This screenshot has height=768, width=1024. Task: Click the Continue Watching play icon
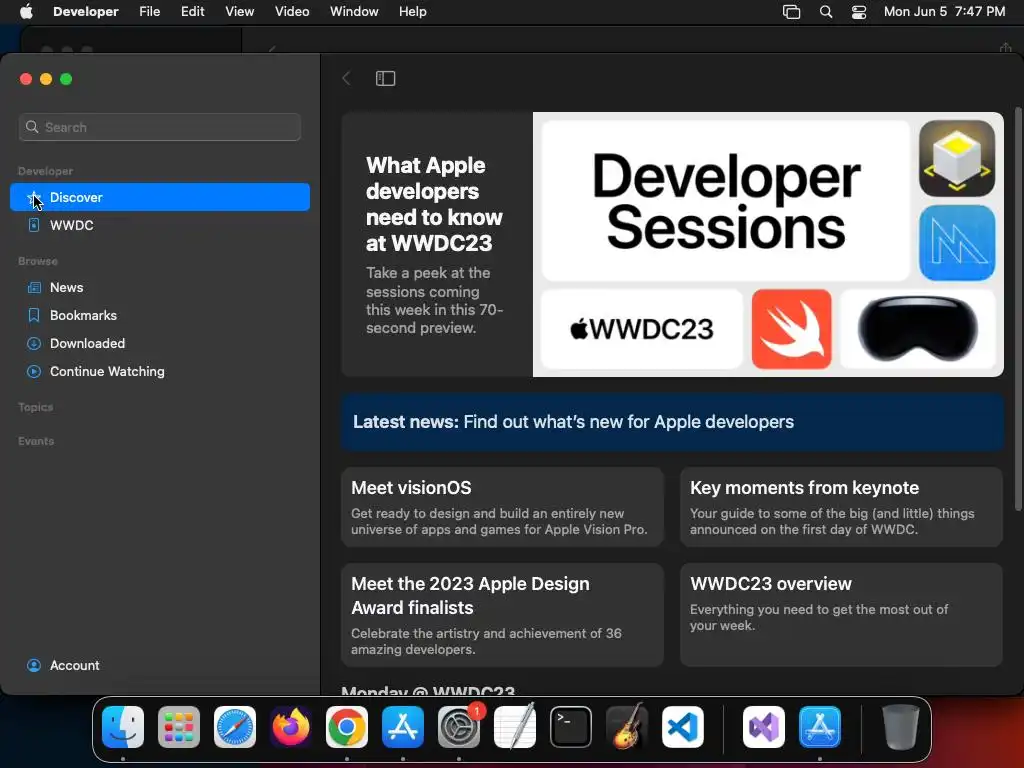[34, 372]
